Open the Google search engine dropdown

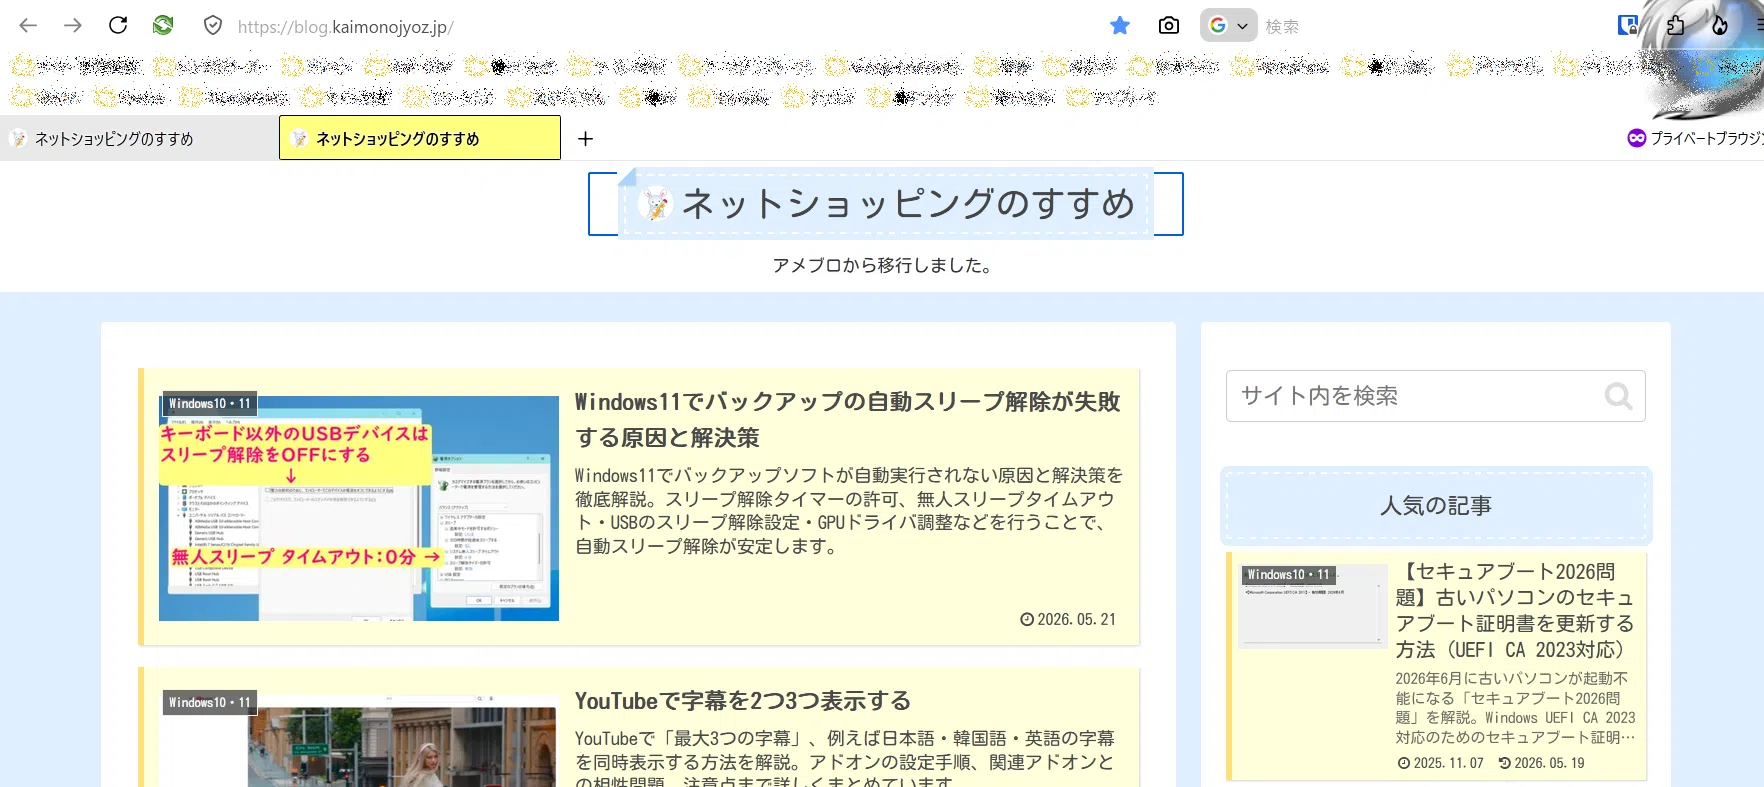coord(1228,25)
